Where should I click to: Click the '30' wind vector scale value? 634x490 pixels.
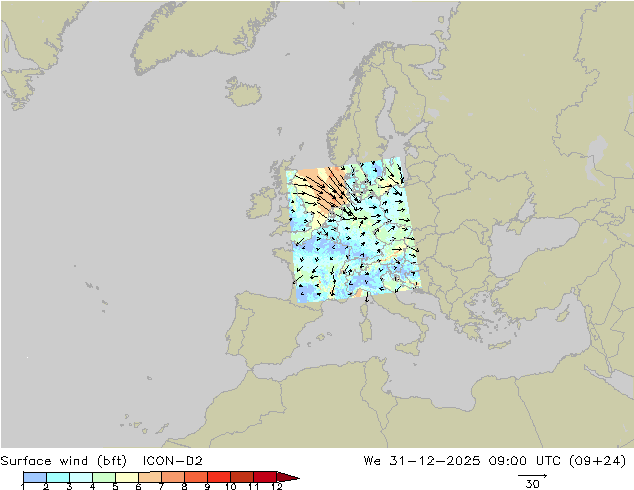tap(533, 484)
